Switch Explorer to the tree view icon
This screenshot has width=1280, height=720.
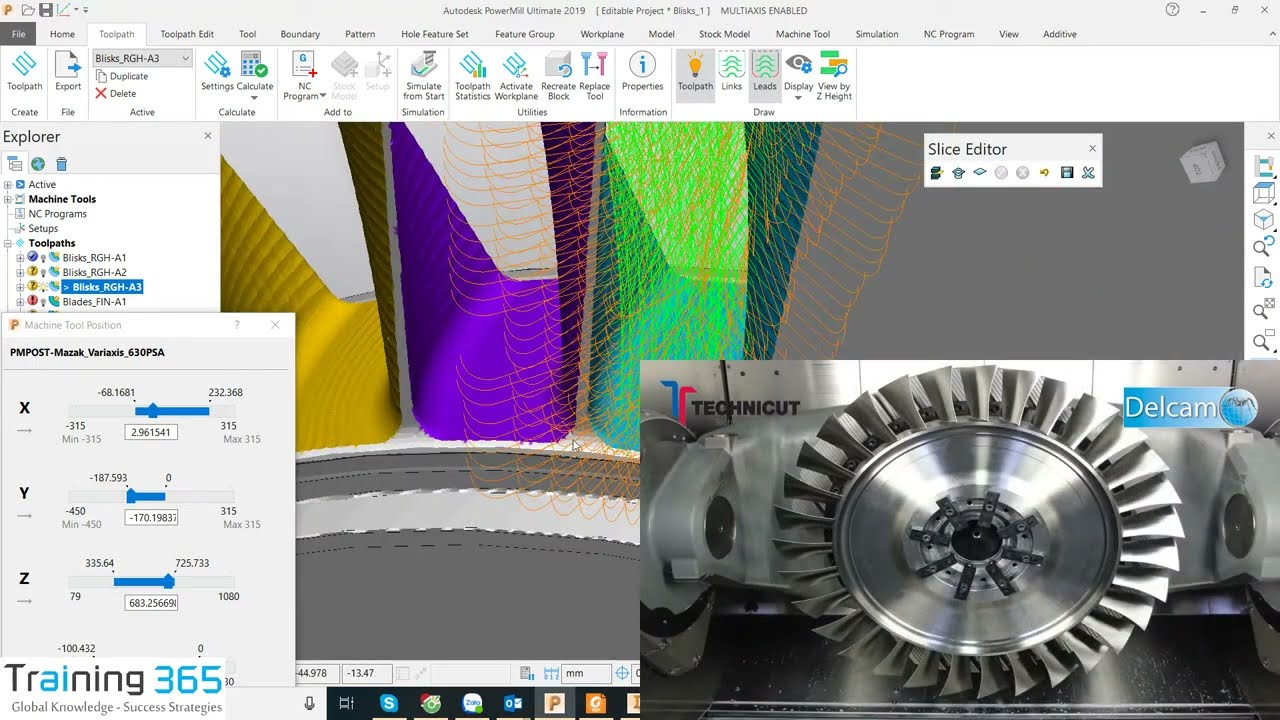[15, 164]
